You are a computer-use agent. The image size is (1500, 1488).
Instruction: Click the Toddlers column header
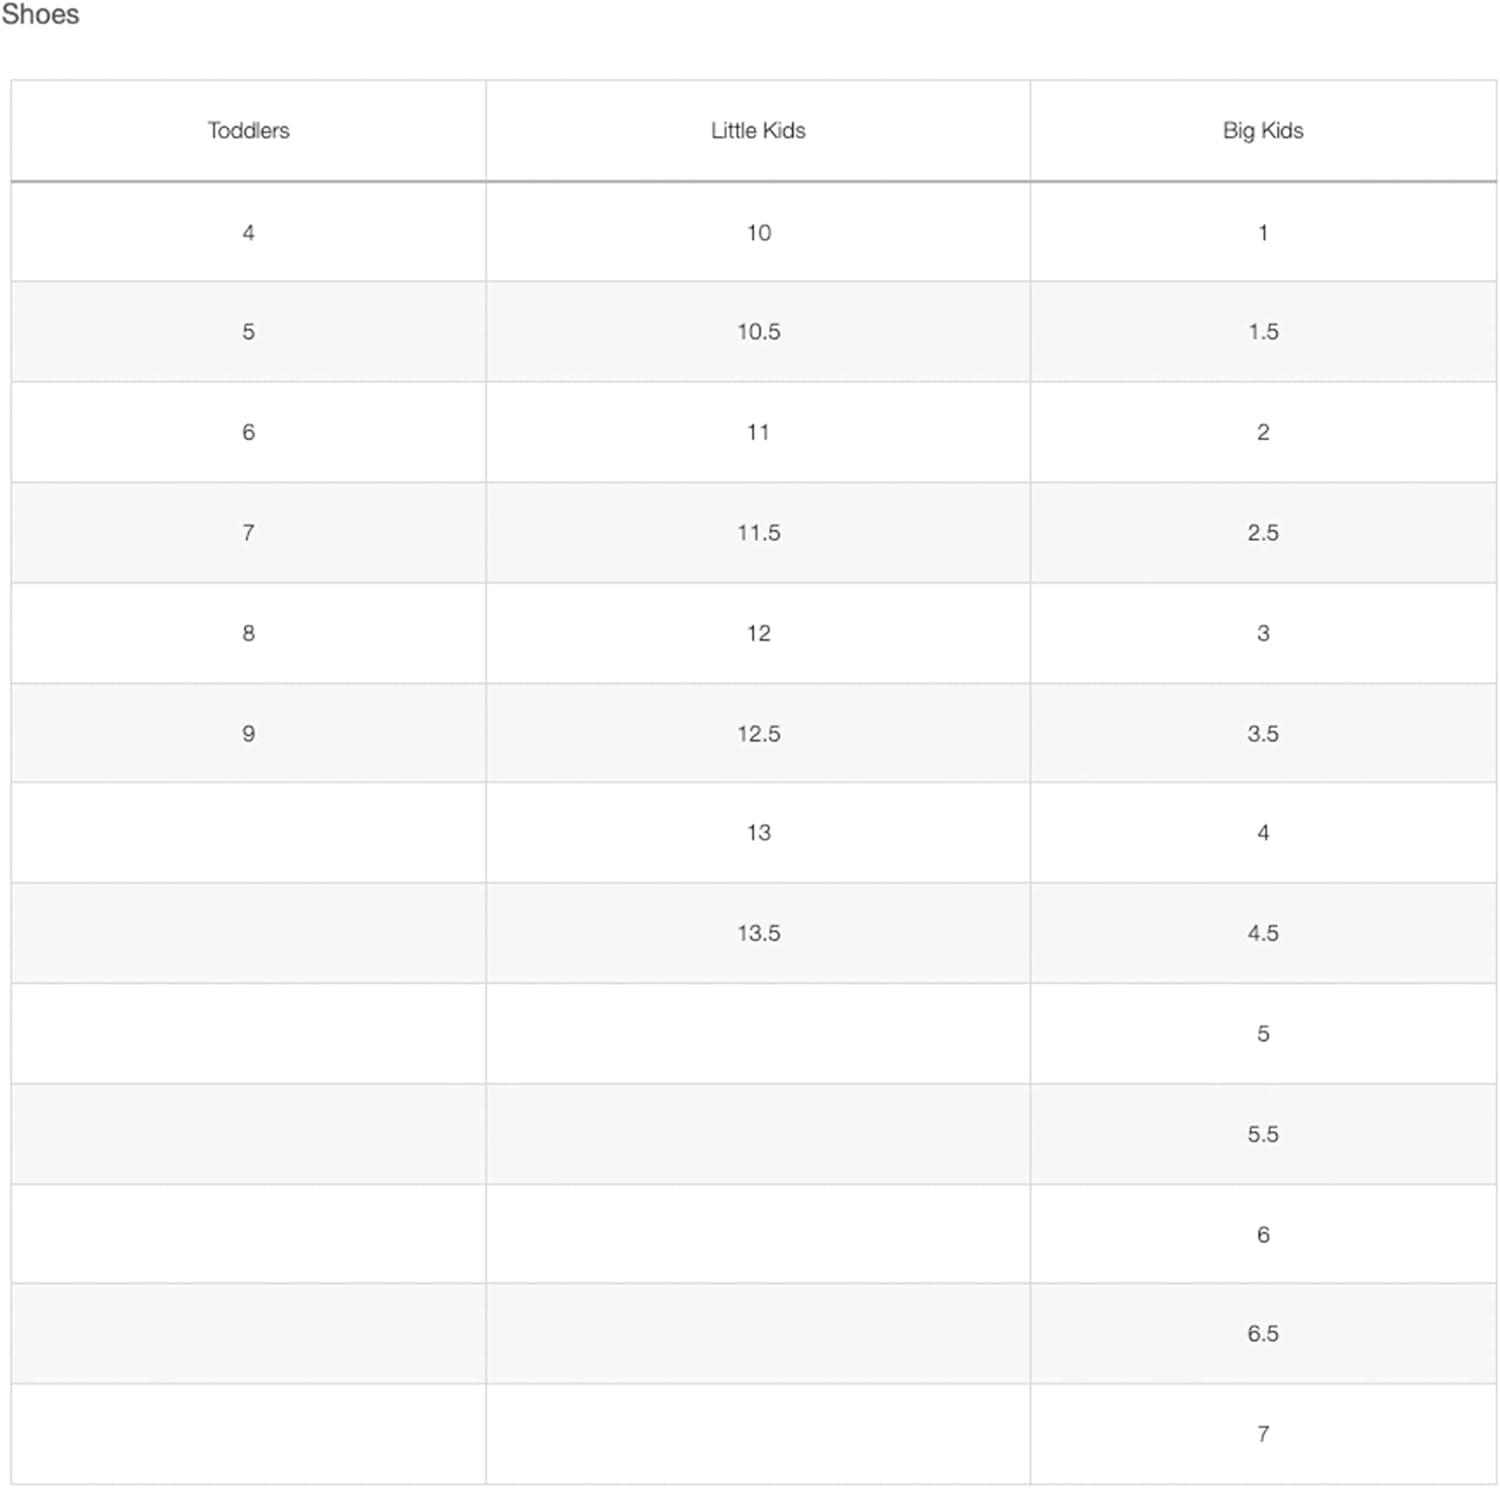[x=248, y=131]
